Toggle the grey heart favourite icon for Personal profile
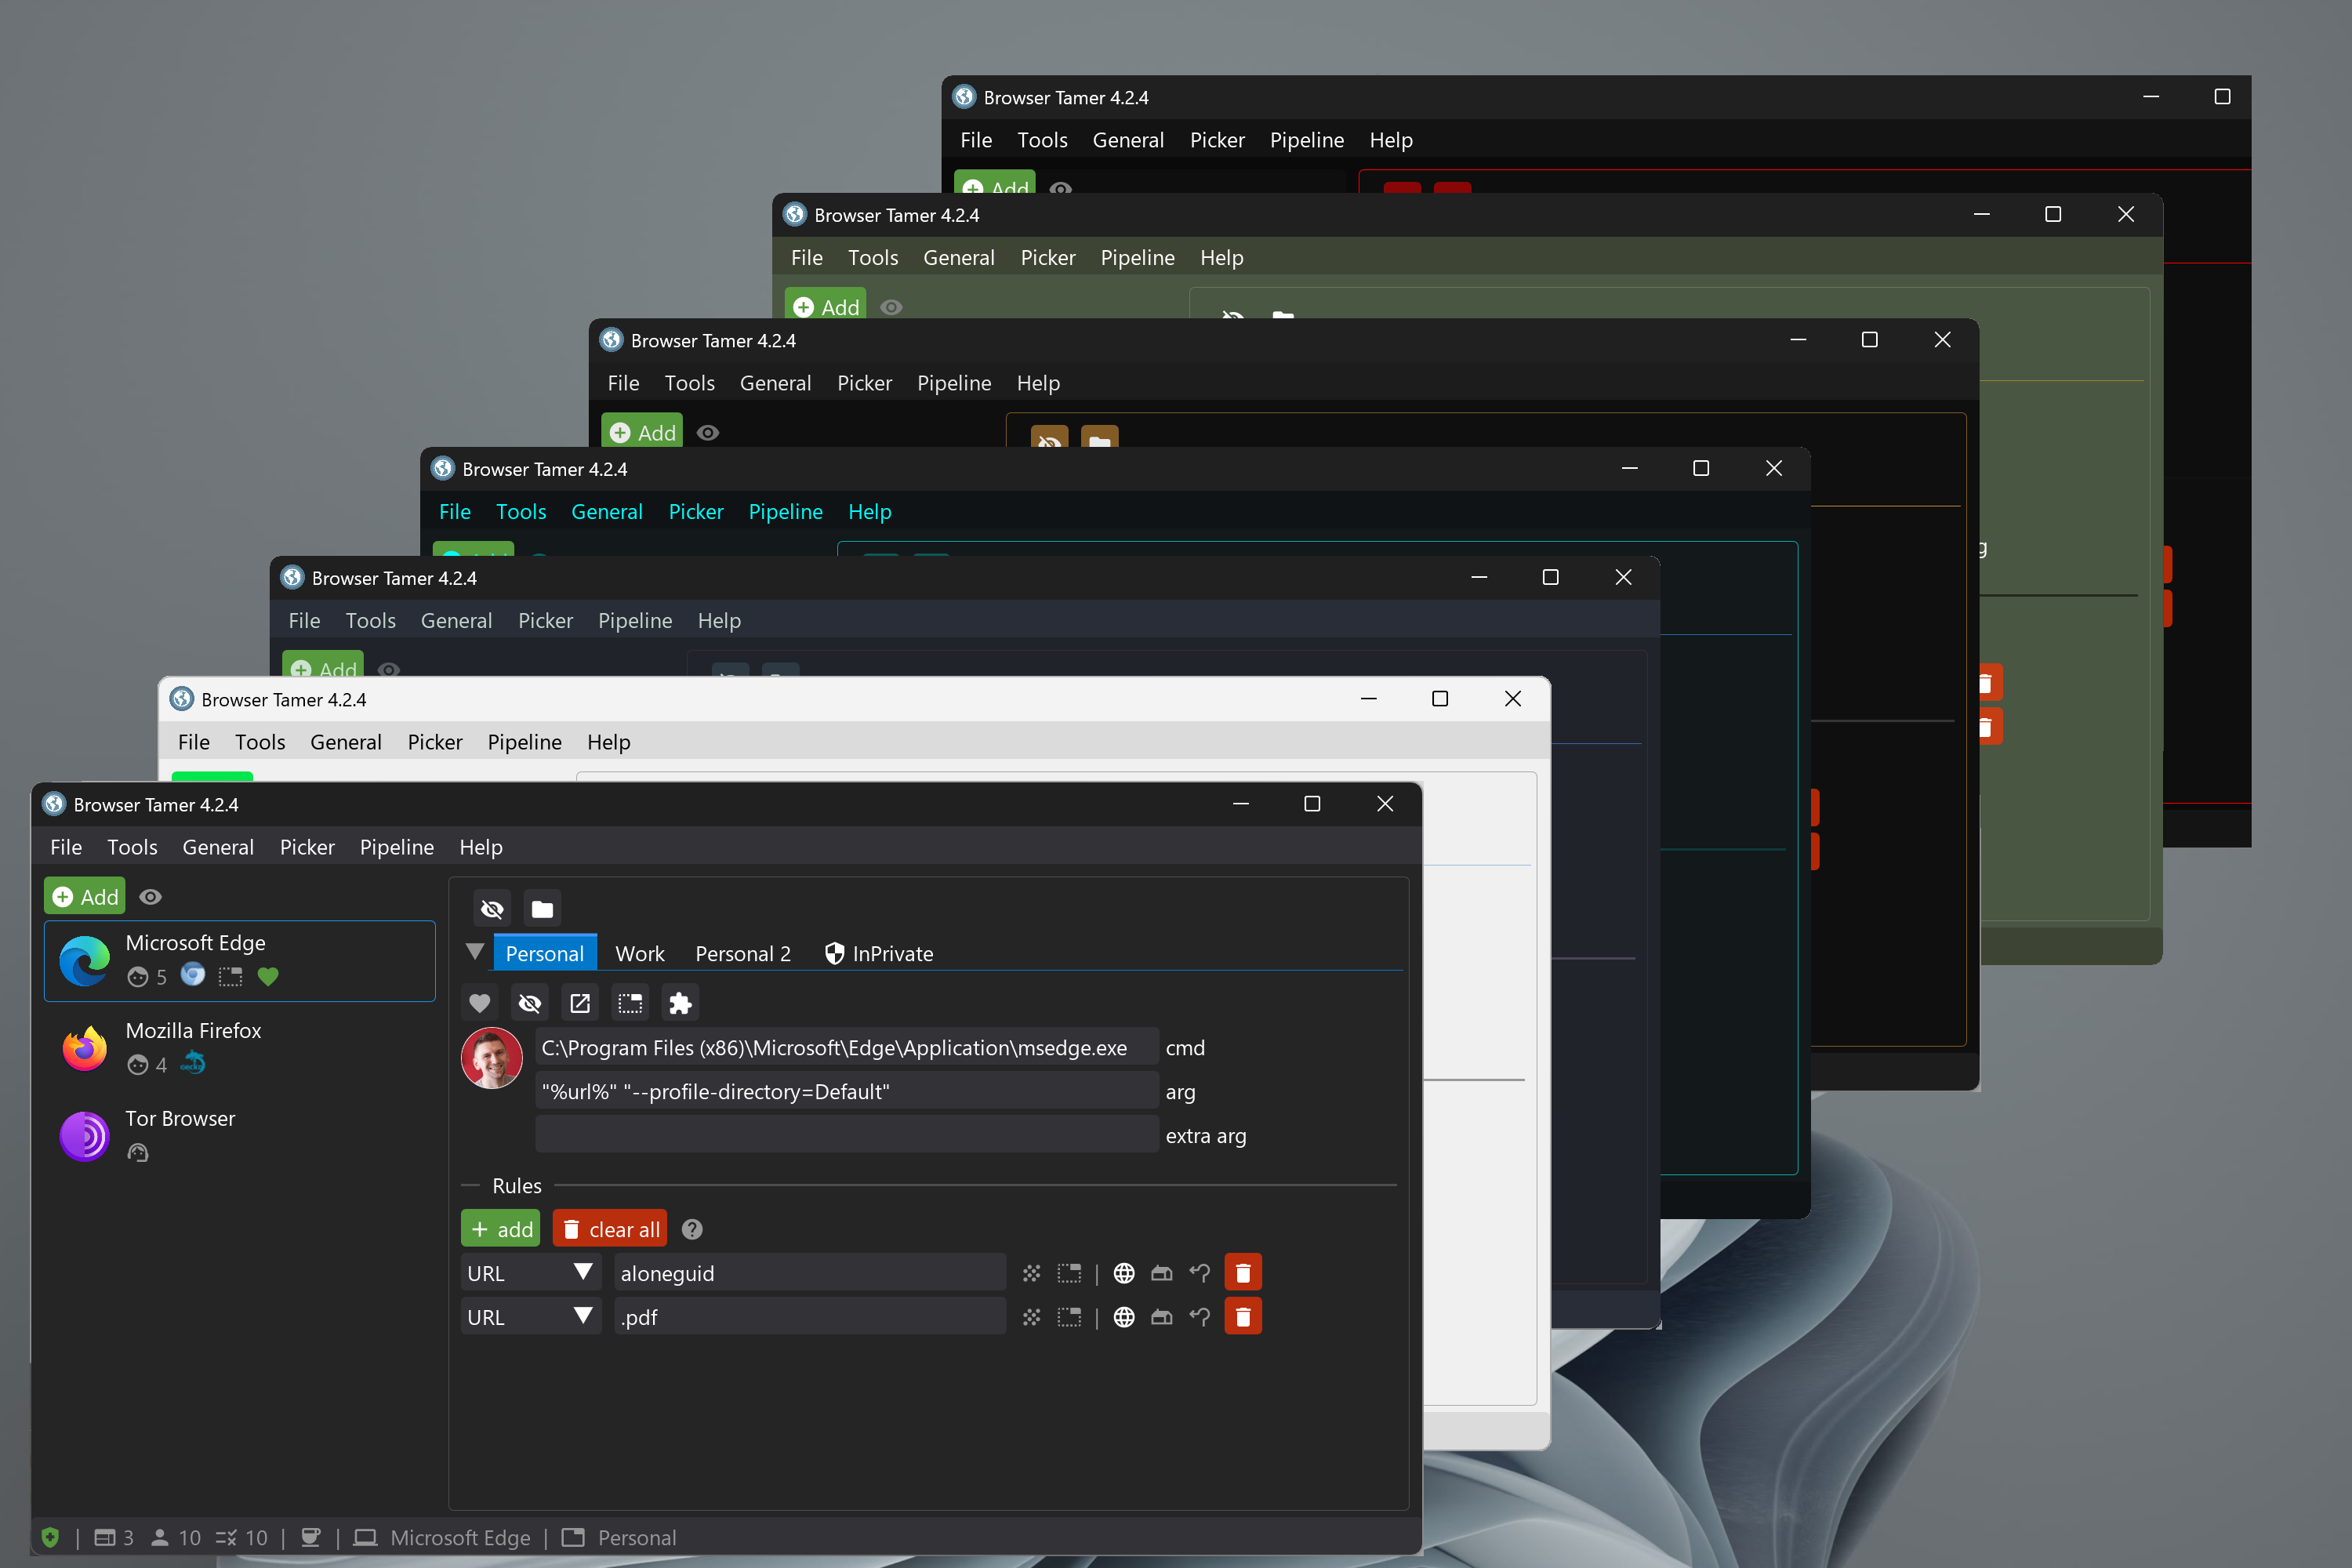The image size is (2352, 1568). click(x=480, y=1003)
